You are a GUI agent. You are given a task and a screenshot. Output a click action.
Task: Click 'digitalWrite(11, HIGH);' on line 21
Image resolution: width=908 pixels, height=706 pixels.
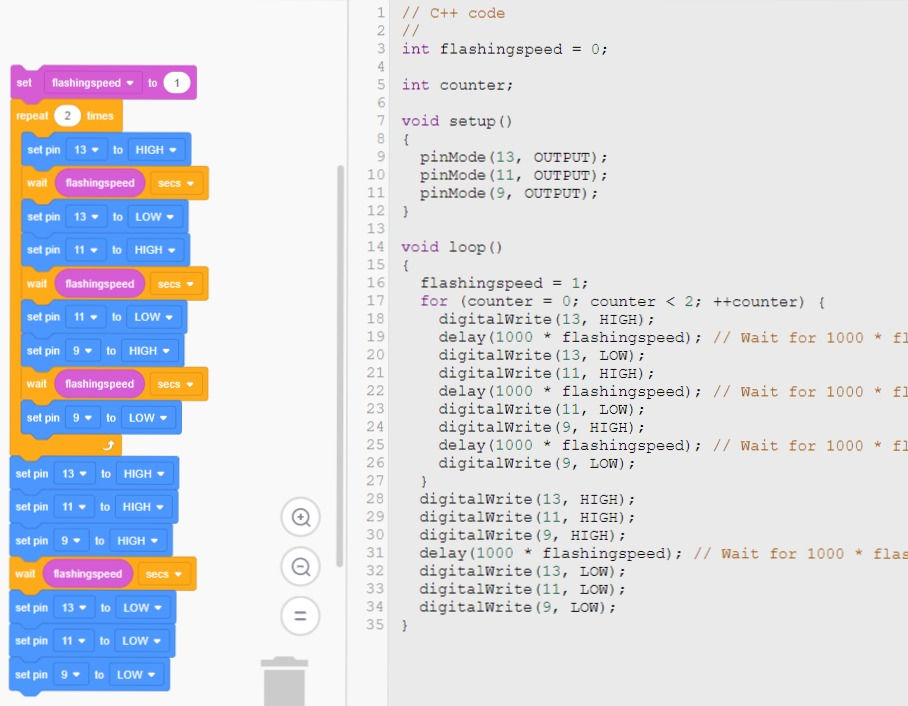pyautogui.click(x=546, y=373)
